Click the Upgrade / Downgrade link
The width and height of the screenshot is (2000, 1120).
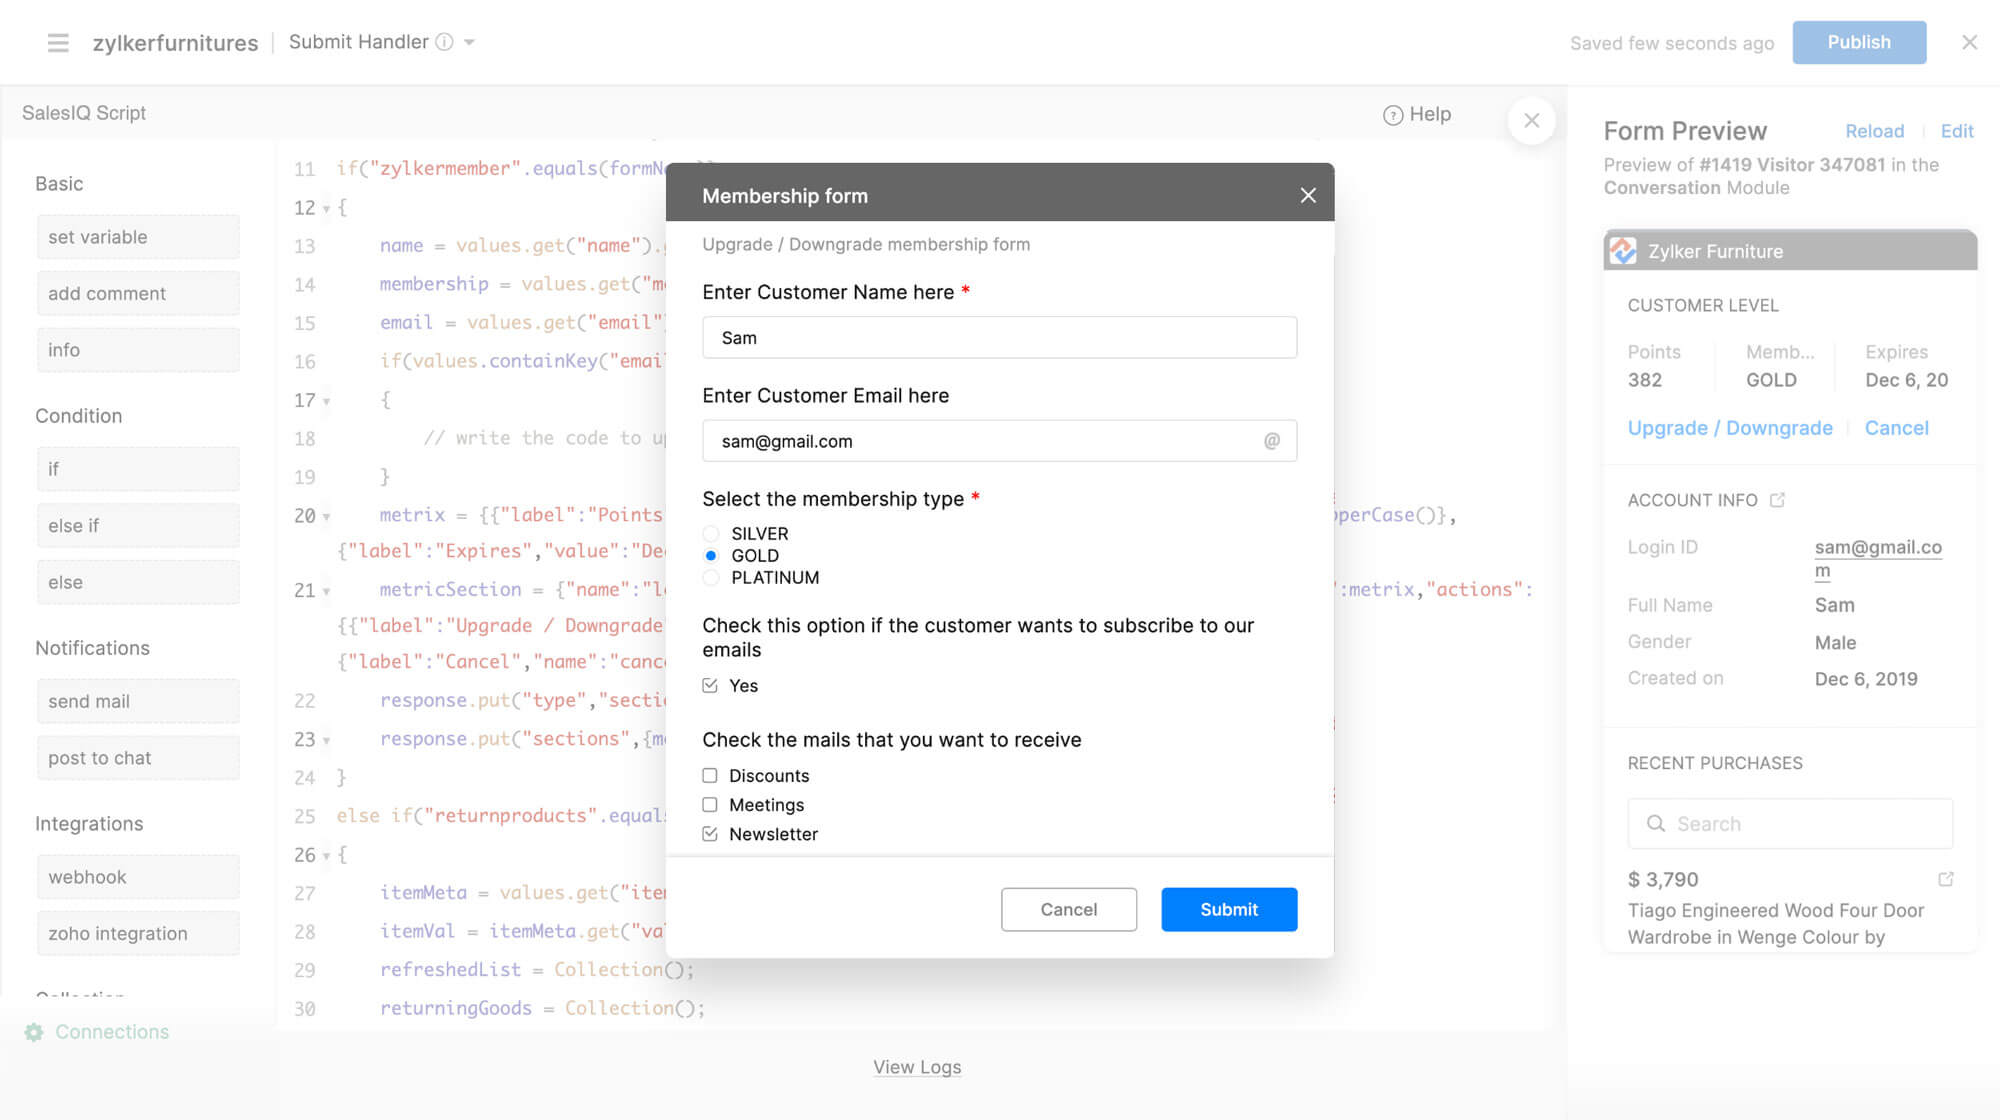pyautogui.click(x=1729, y=427)
